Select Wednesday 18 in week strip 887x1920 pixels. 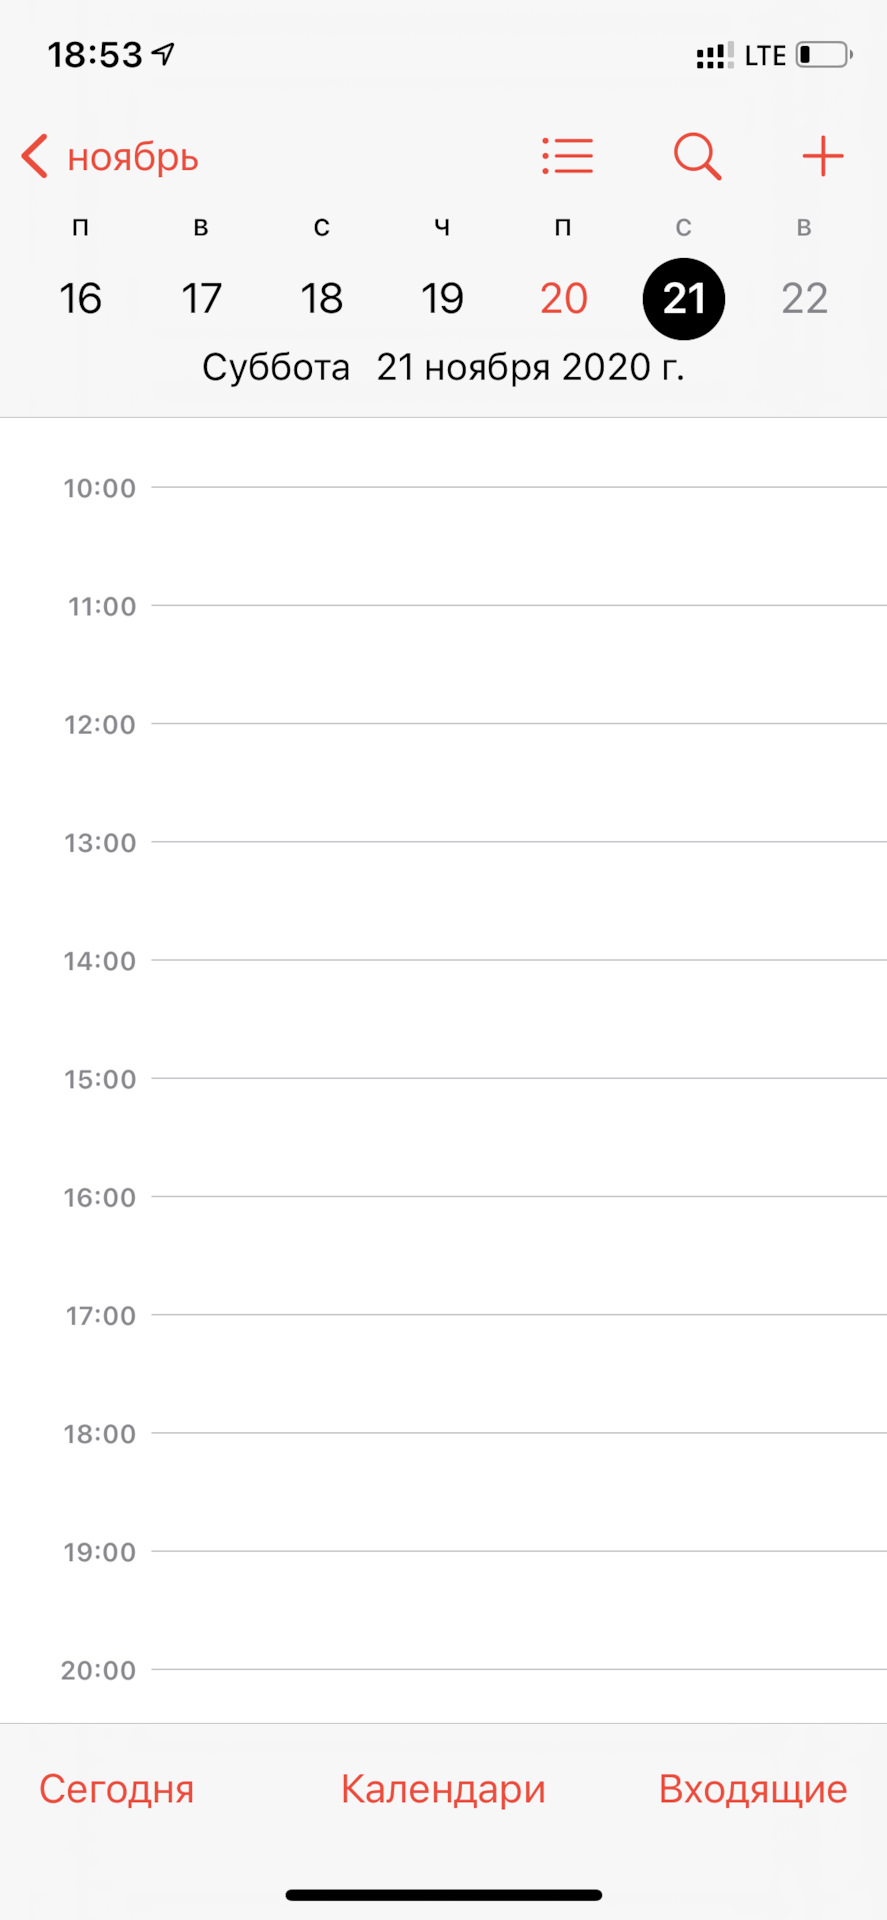322,298
